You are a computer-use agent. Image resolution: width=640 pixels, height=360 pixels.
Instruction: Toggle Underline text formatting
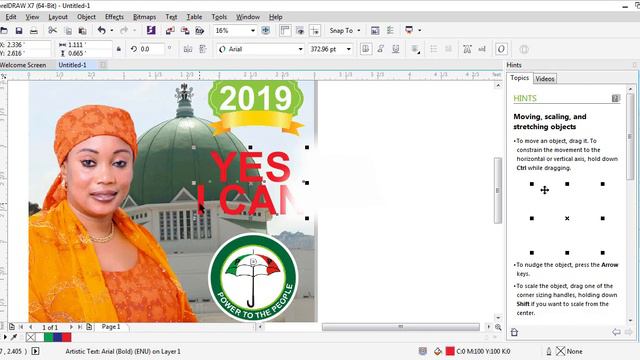point(396,49)
